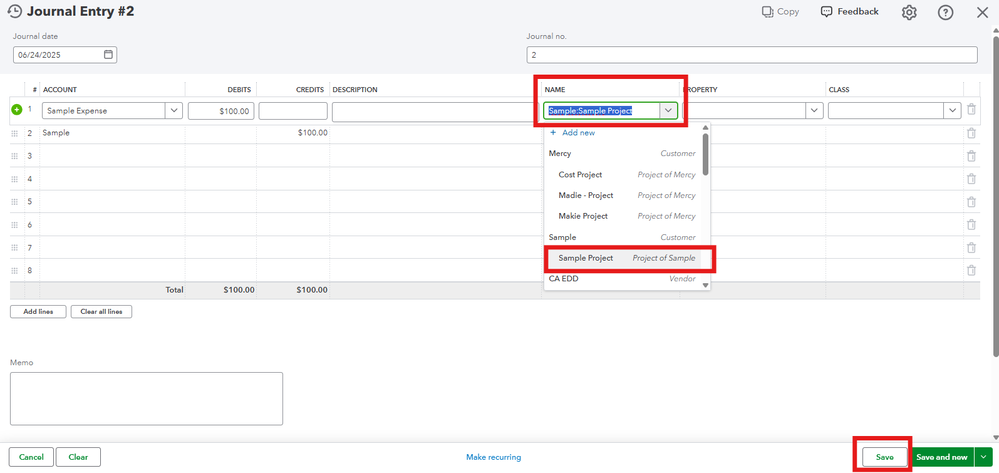Viewport: 999px width, 473px height.
Task: Open the Save and new arrow menu
Action: (x=984, y=457)
